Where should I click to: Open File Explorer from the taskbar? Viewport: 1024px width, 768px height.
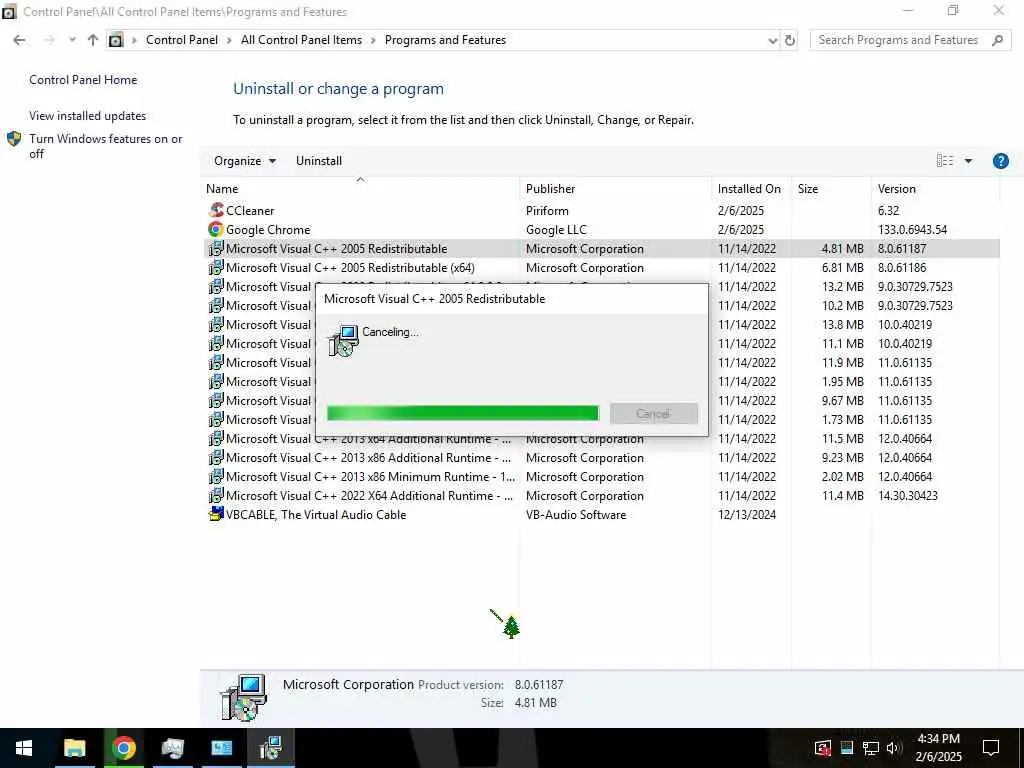pyautogui.click(x=74, y=748)
